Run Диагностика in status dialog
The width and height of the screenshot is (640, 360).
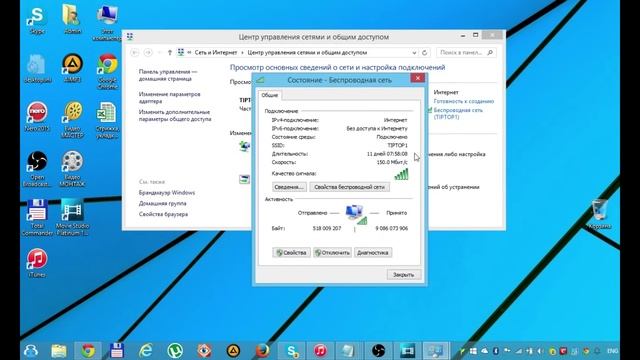[x=373, y=253]
